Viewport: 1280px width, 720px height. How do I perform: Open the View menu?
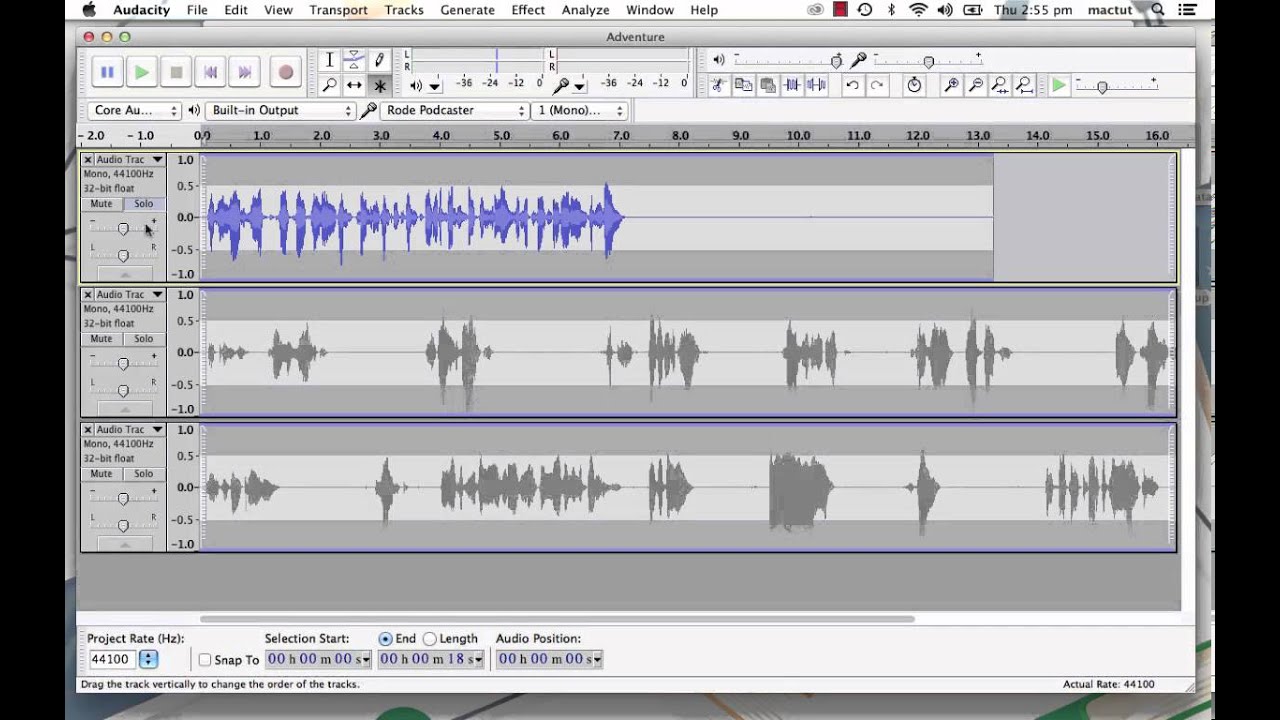coord(278,10)
